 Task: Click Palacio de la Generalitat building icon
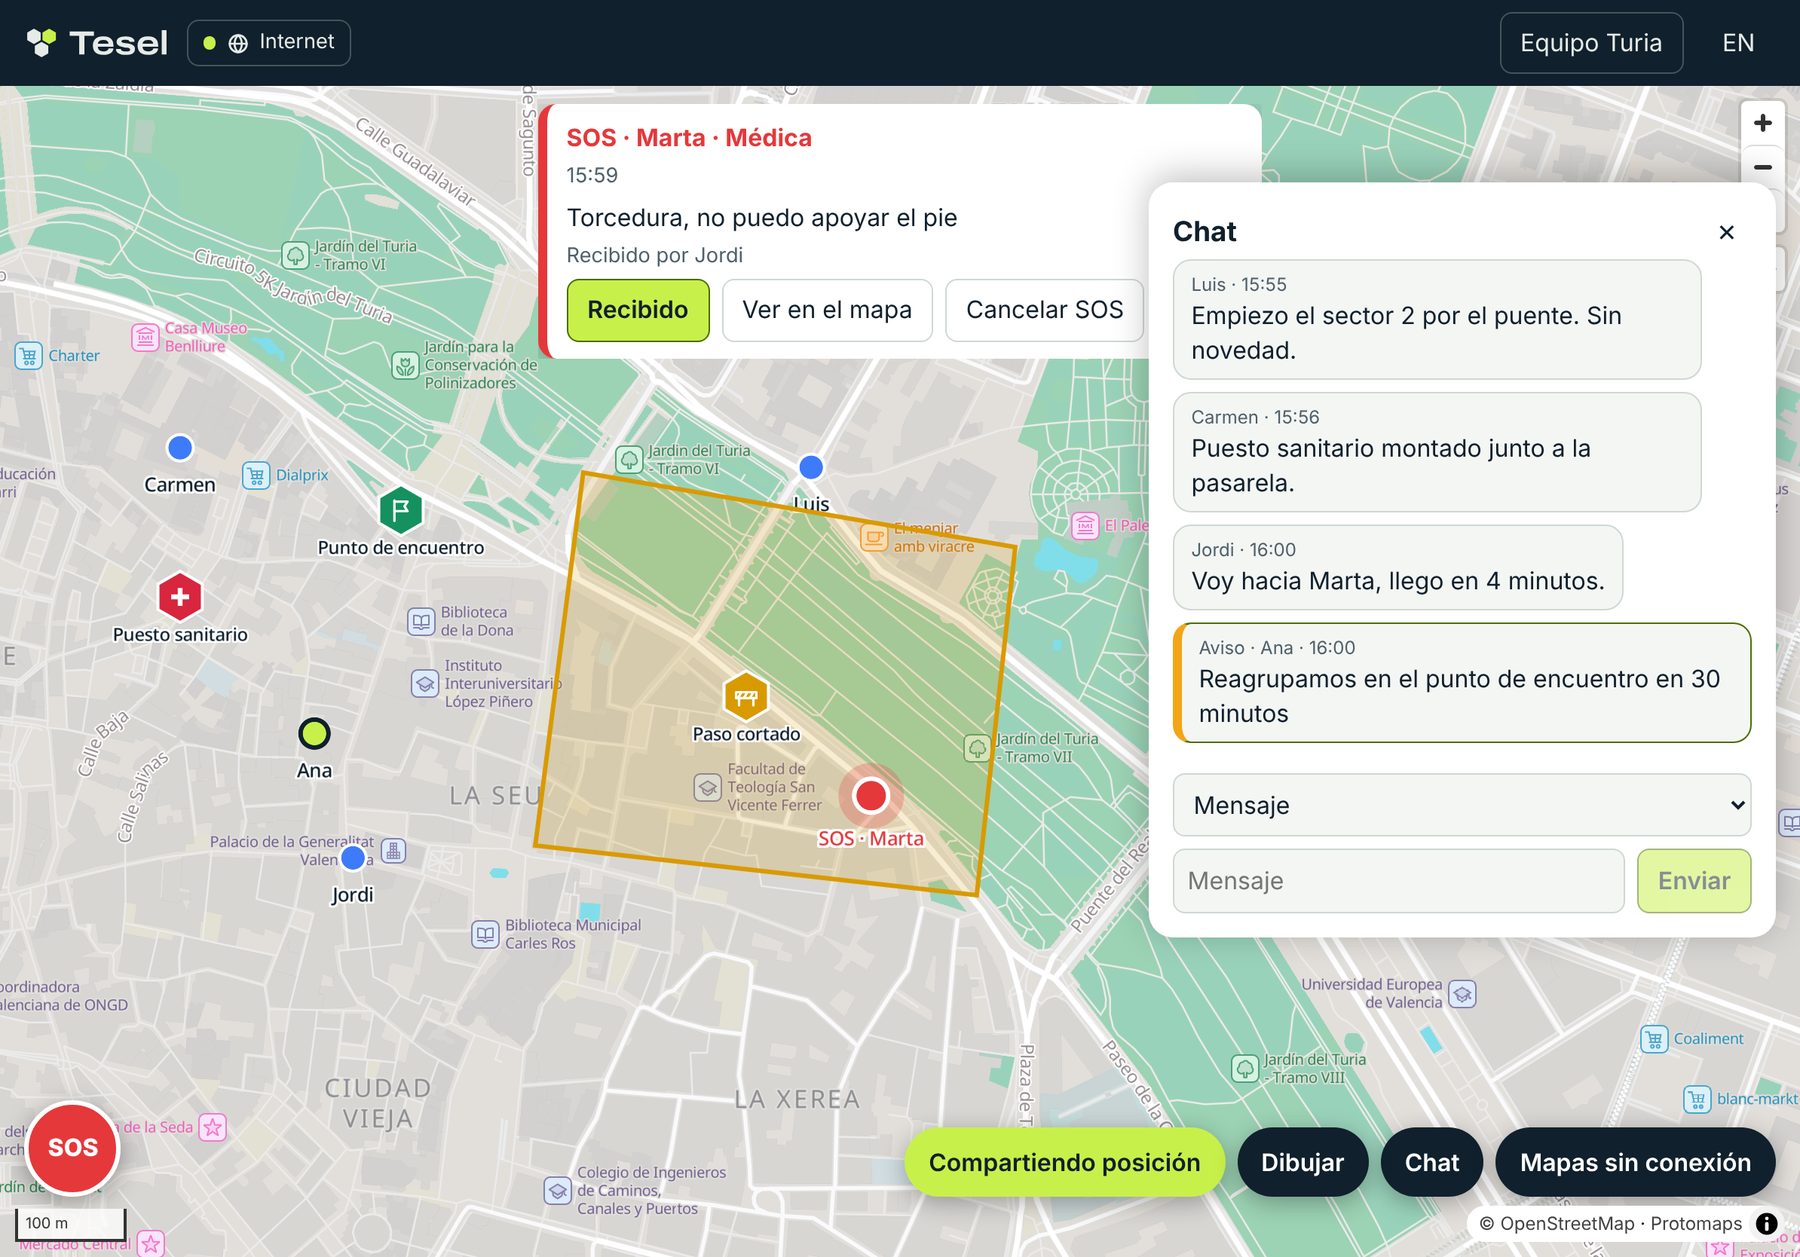(394, 851)
